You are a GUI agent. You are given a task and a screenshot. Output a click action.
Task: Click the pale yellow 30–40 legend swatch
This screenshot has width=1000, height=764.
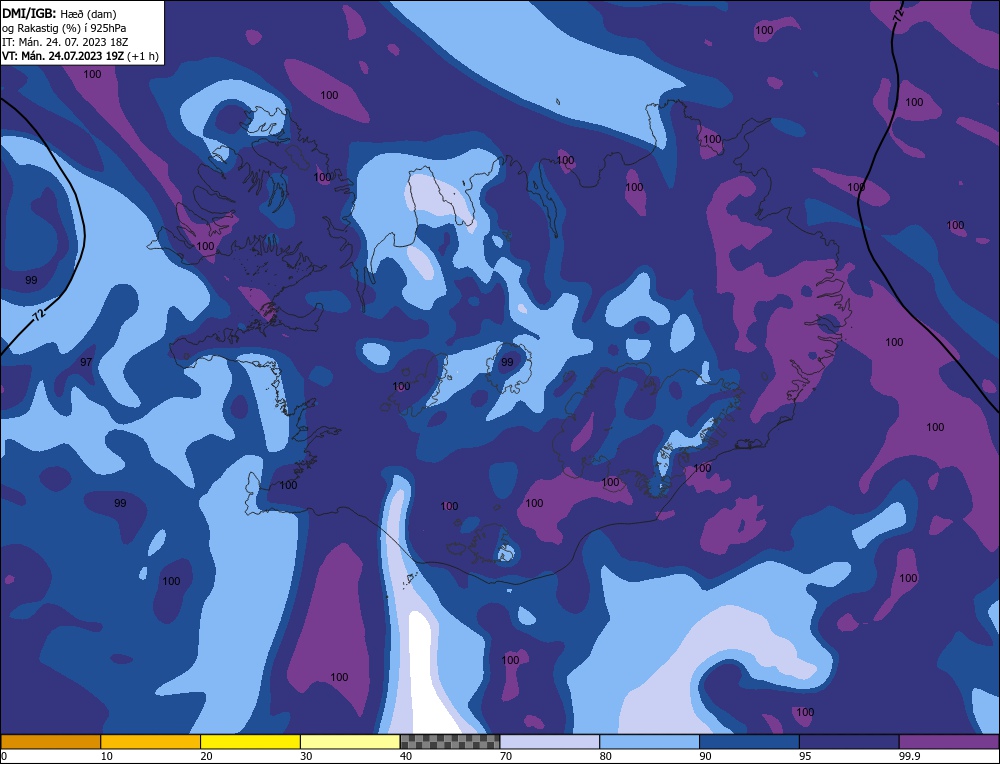pos(350,742)
